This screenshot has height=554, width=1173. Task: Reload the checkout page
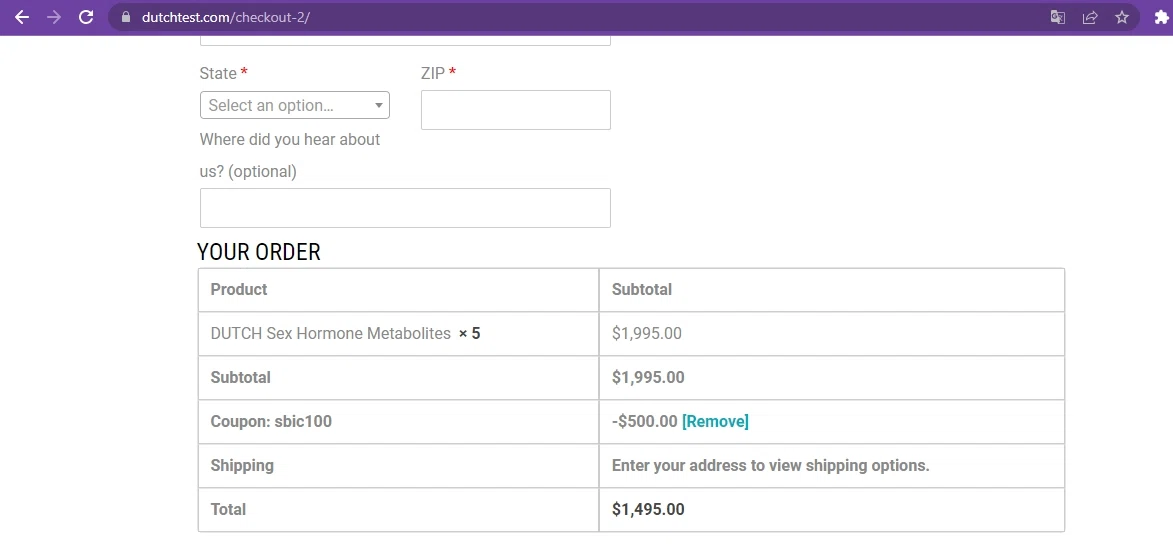coord(86,17)
